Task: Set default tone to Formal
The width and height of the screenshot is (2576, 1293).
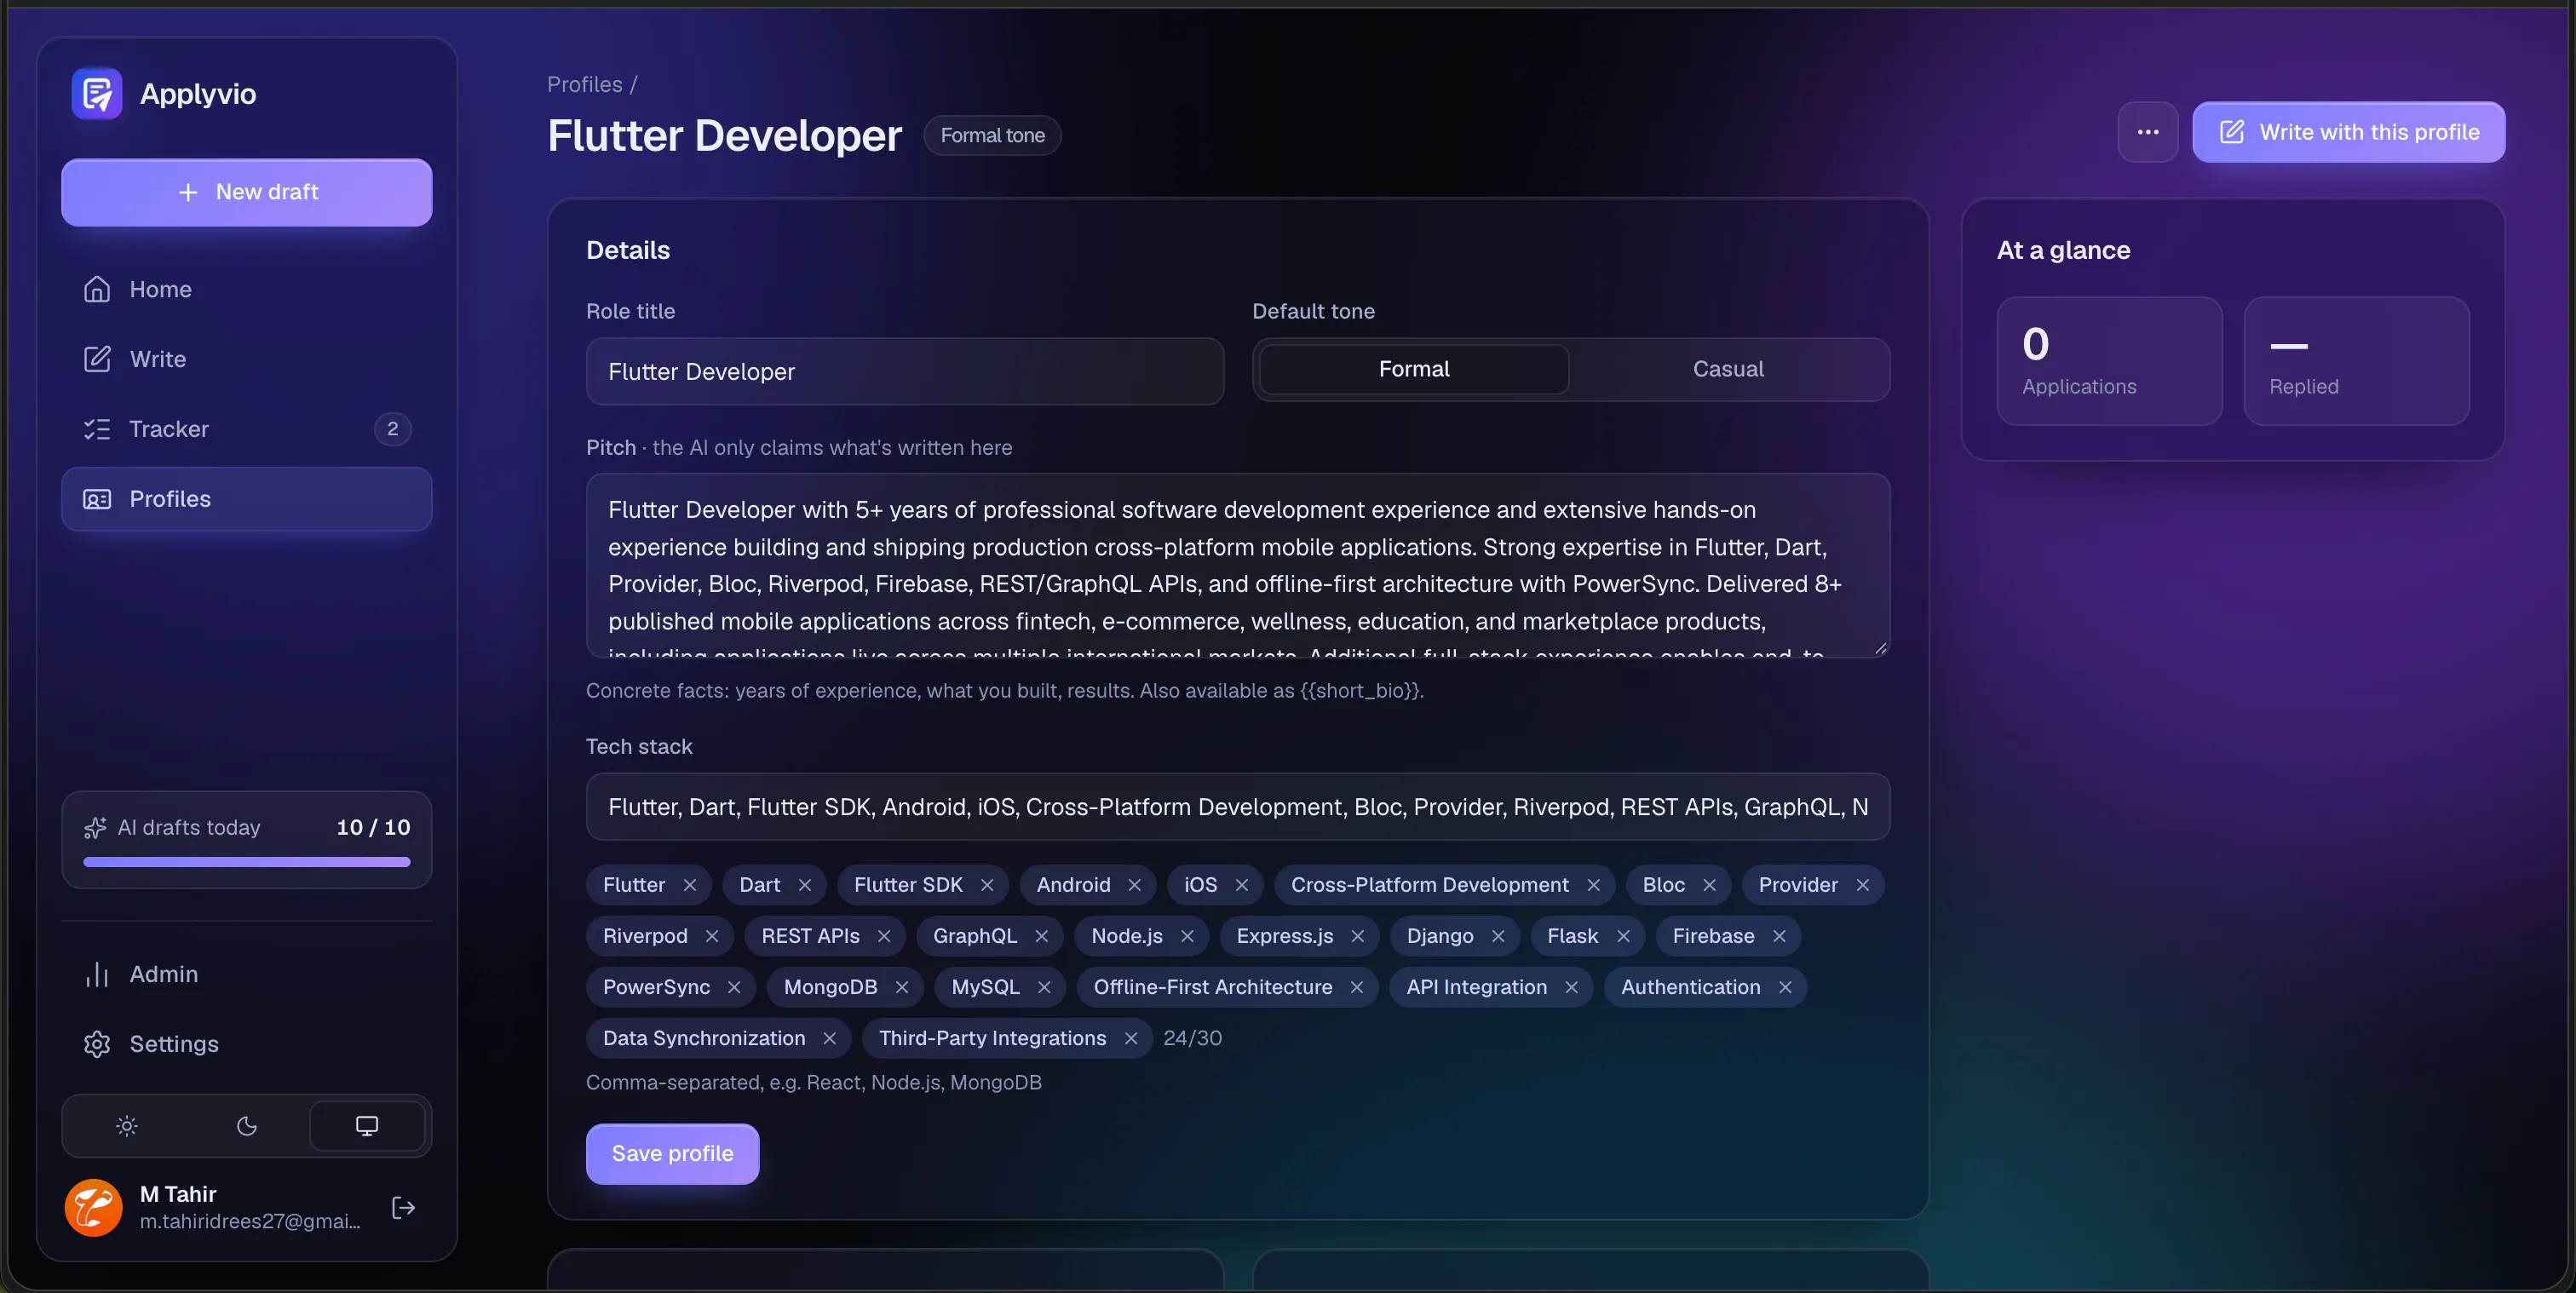Action: pos(1414,369)
